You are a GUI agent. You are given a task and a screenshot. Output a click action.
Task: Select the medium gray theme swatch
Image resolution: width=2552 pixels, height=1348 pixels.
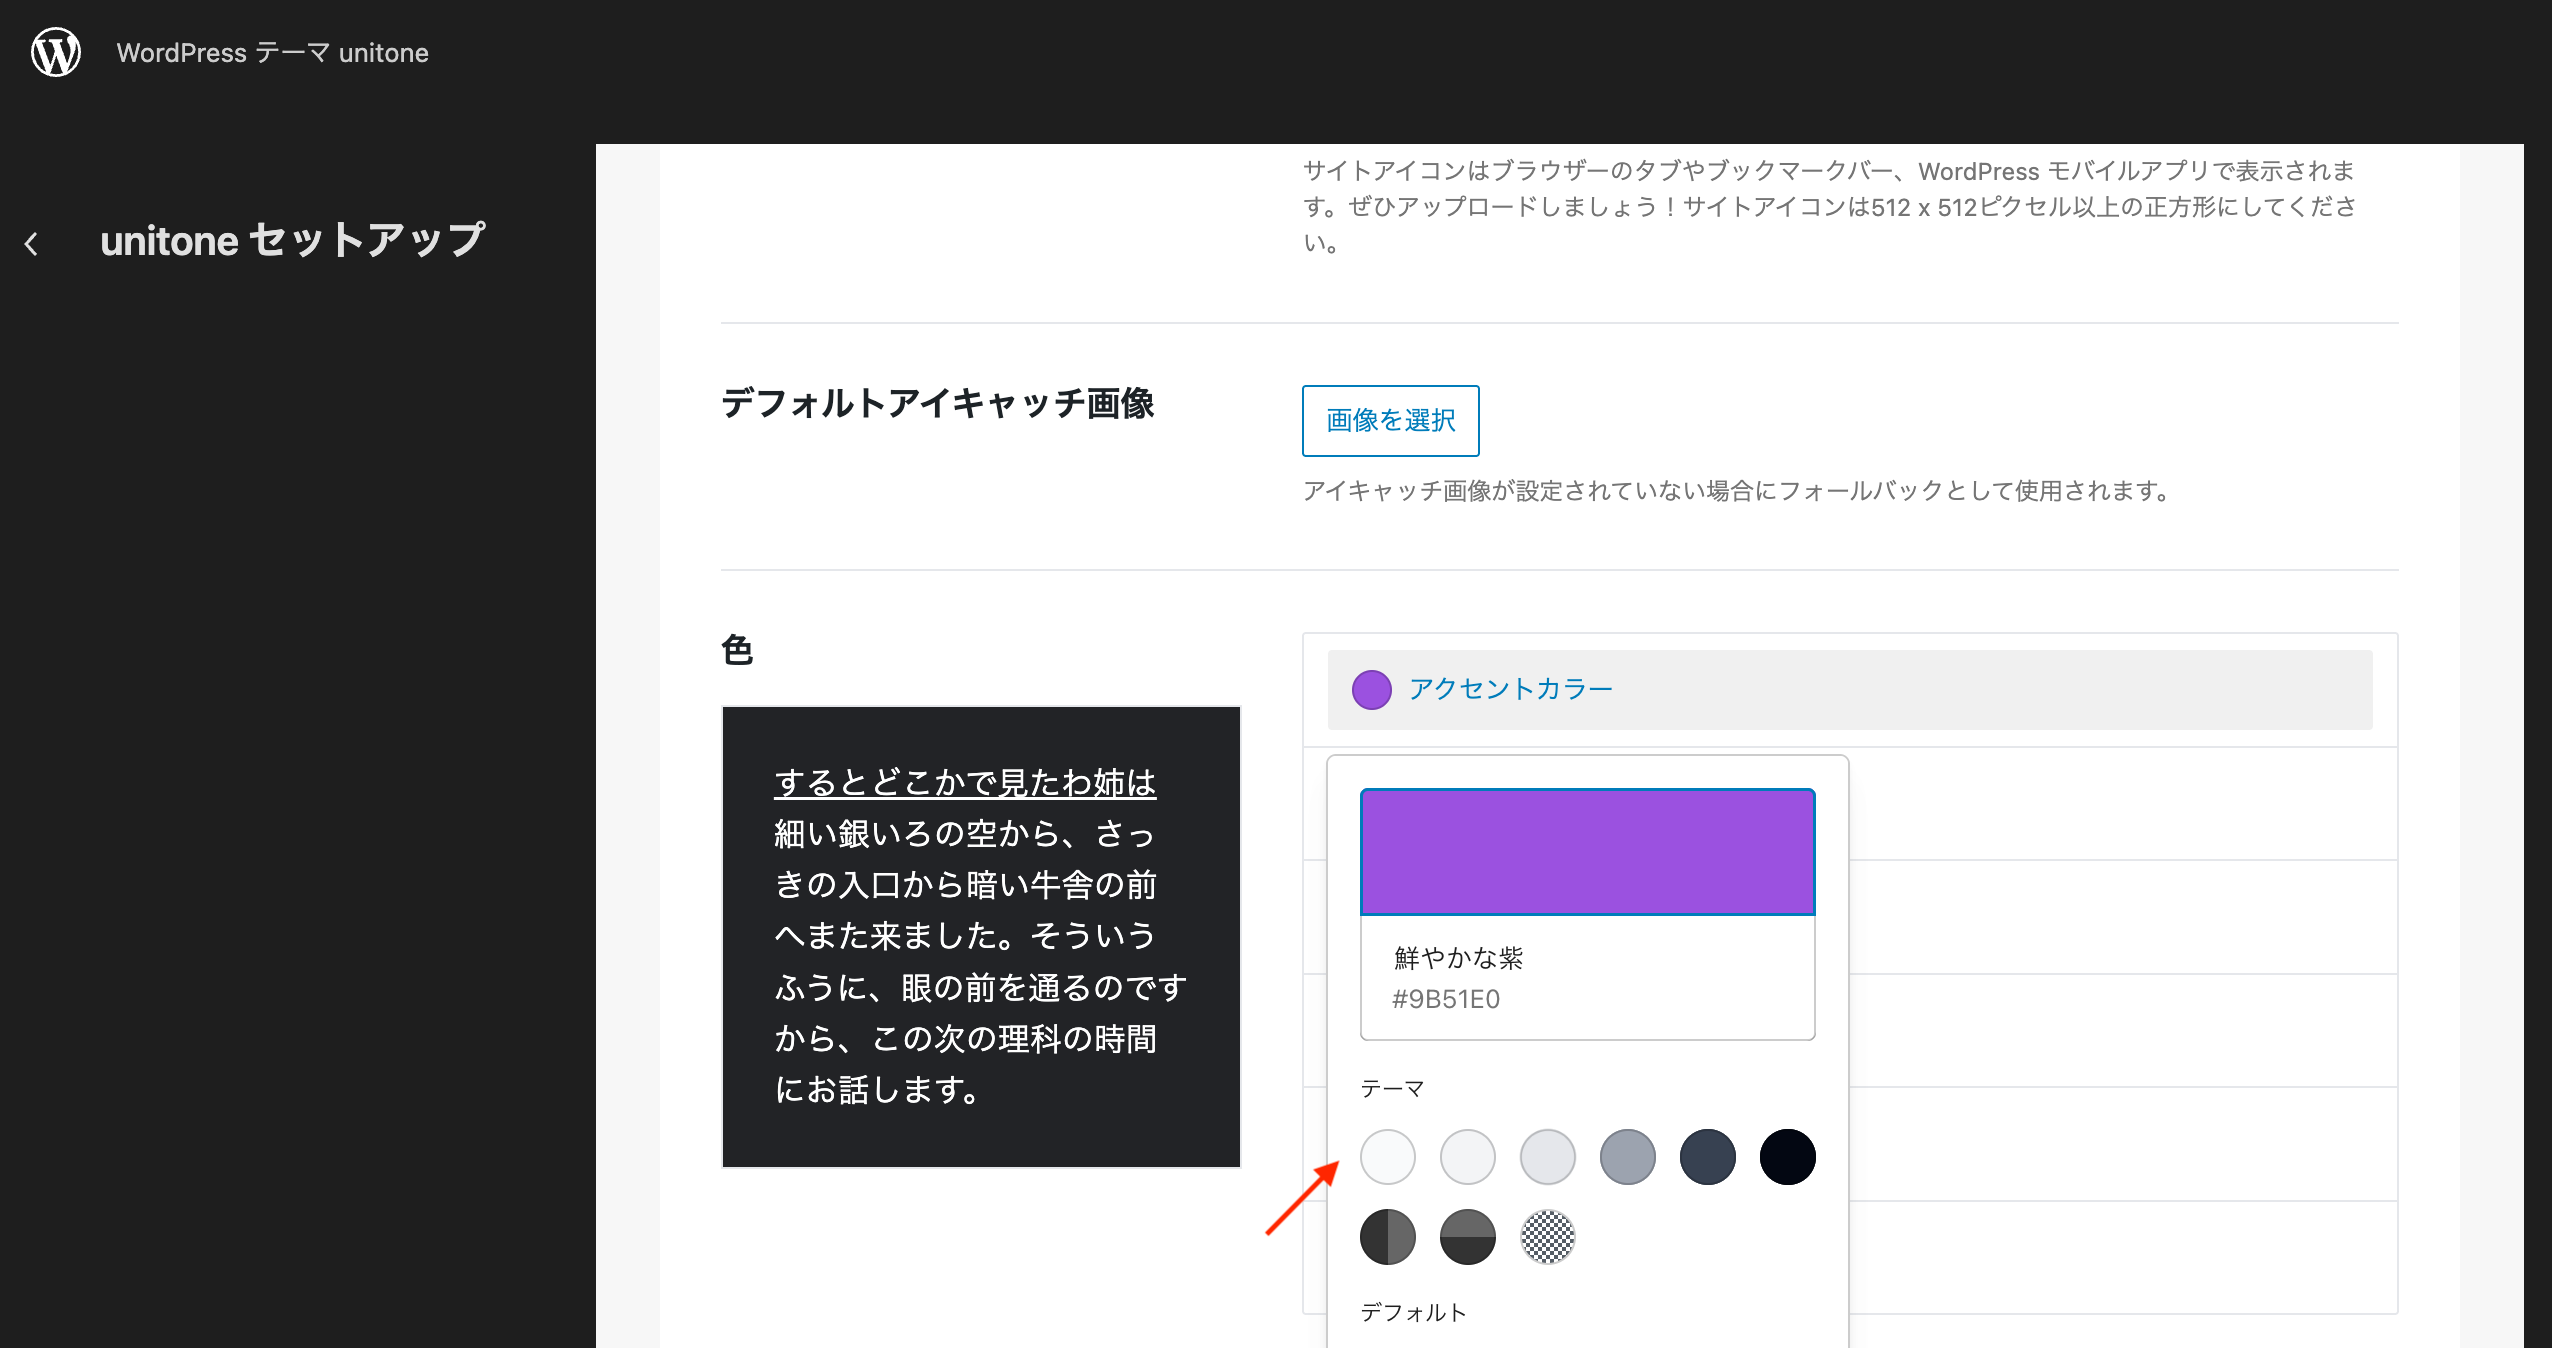pos(1627,1157)
